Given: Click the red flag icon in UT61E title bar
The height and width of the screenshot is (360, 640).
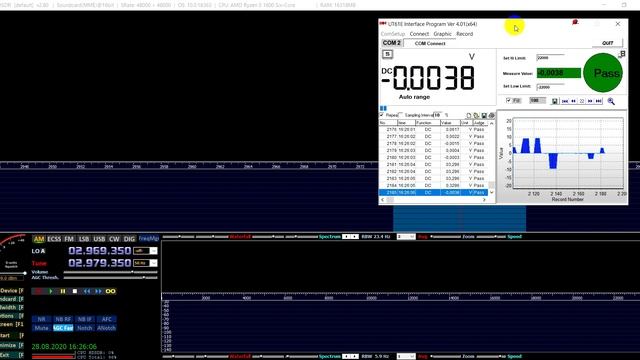Looking at the screenshot, I should pyautogui.click(x=575, y=22).
